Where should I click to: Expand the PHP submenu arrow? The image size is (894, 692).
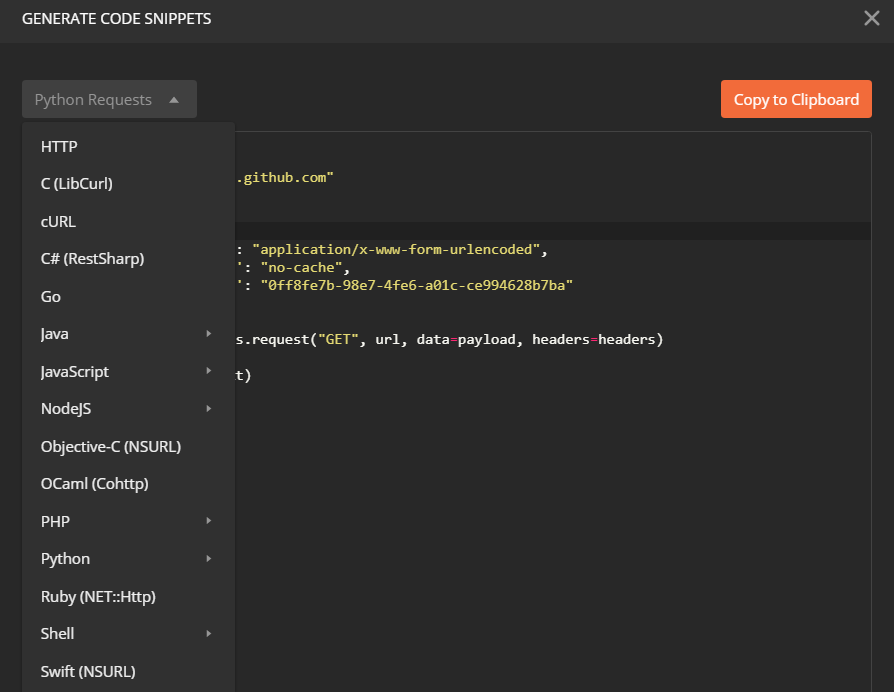point(209,521)
